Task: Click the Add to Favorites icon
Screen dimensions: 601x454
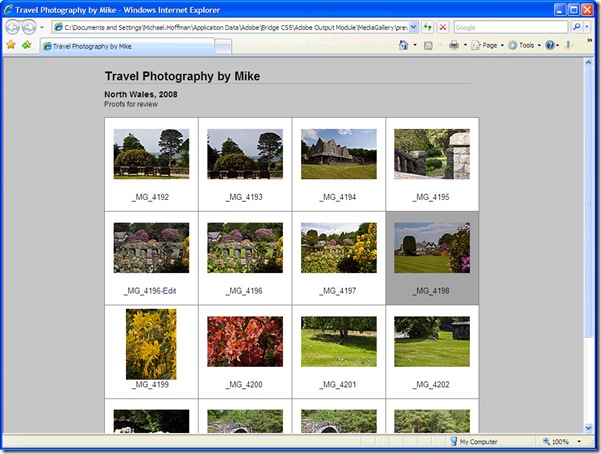Action: [x=26, y=45]
